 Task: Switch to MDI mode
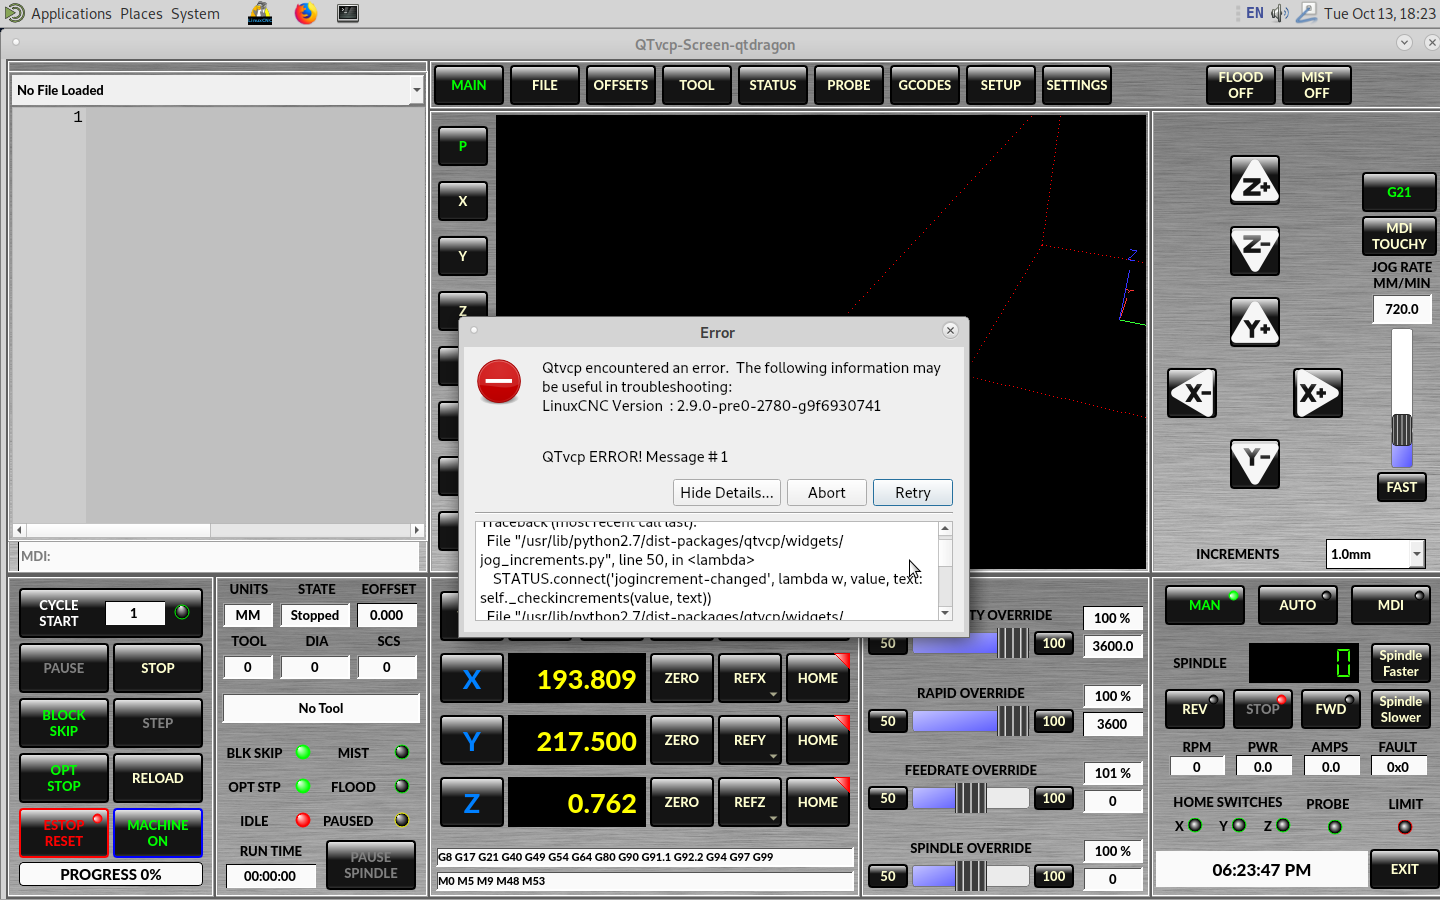point(1391,605)
